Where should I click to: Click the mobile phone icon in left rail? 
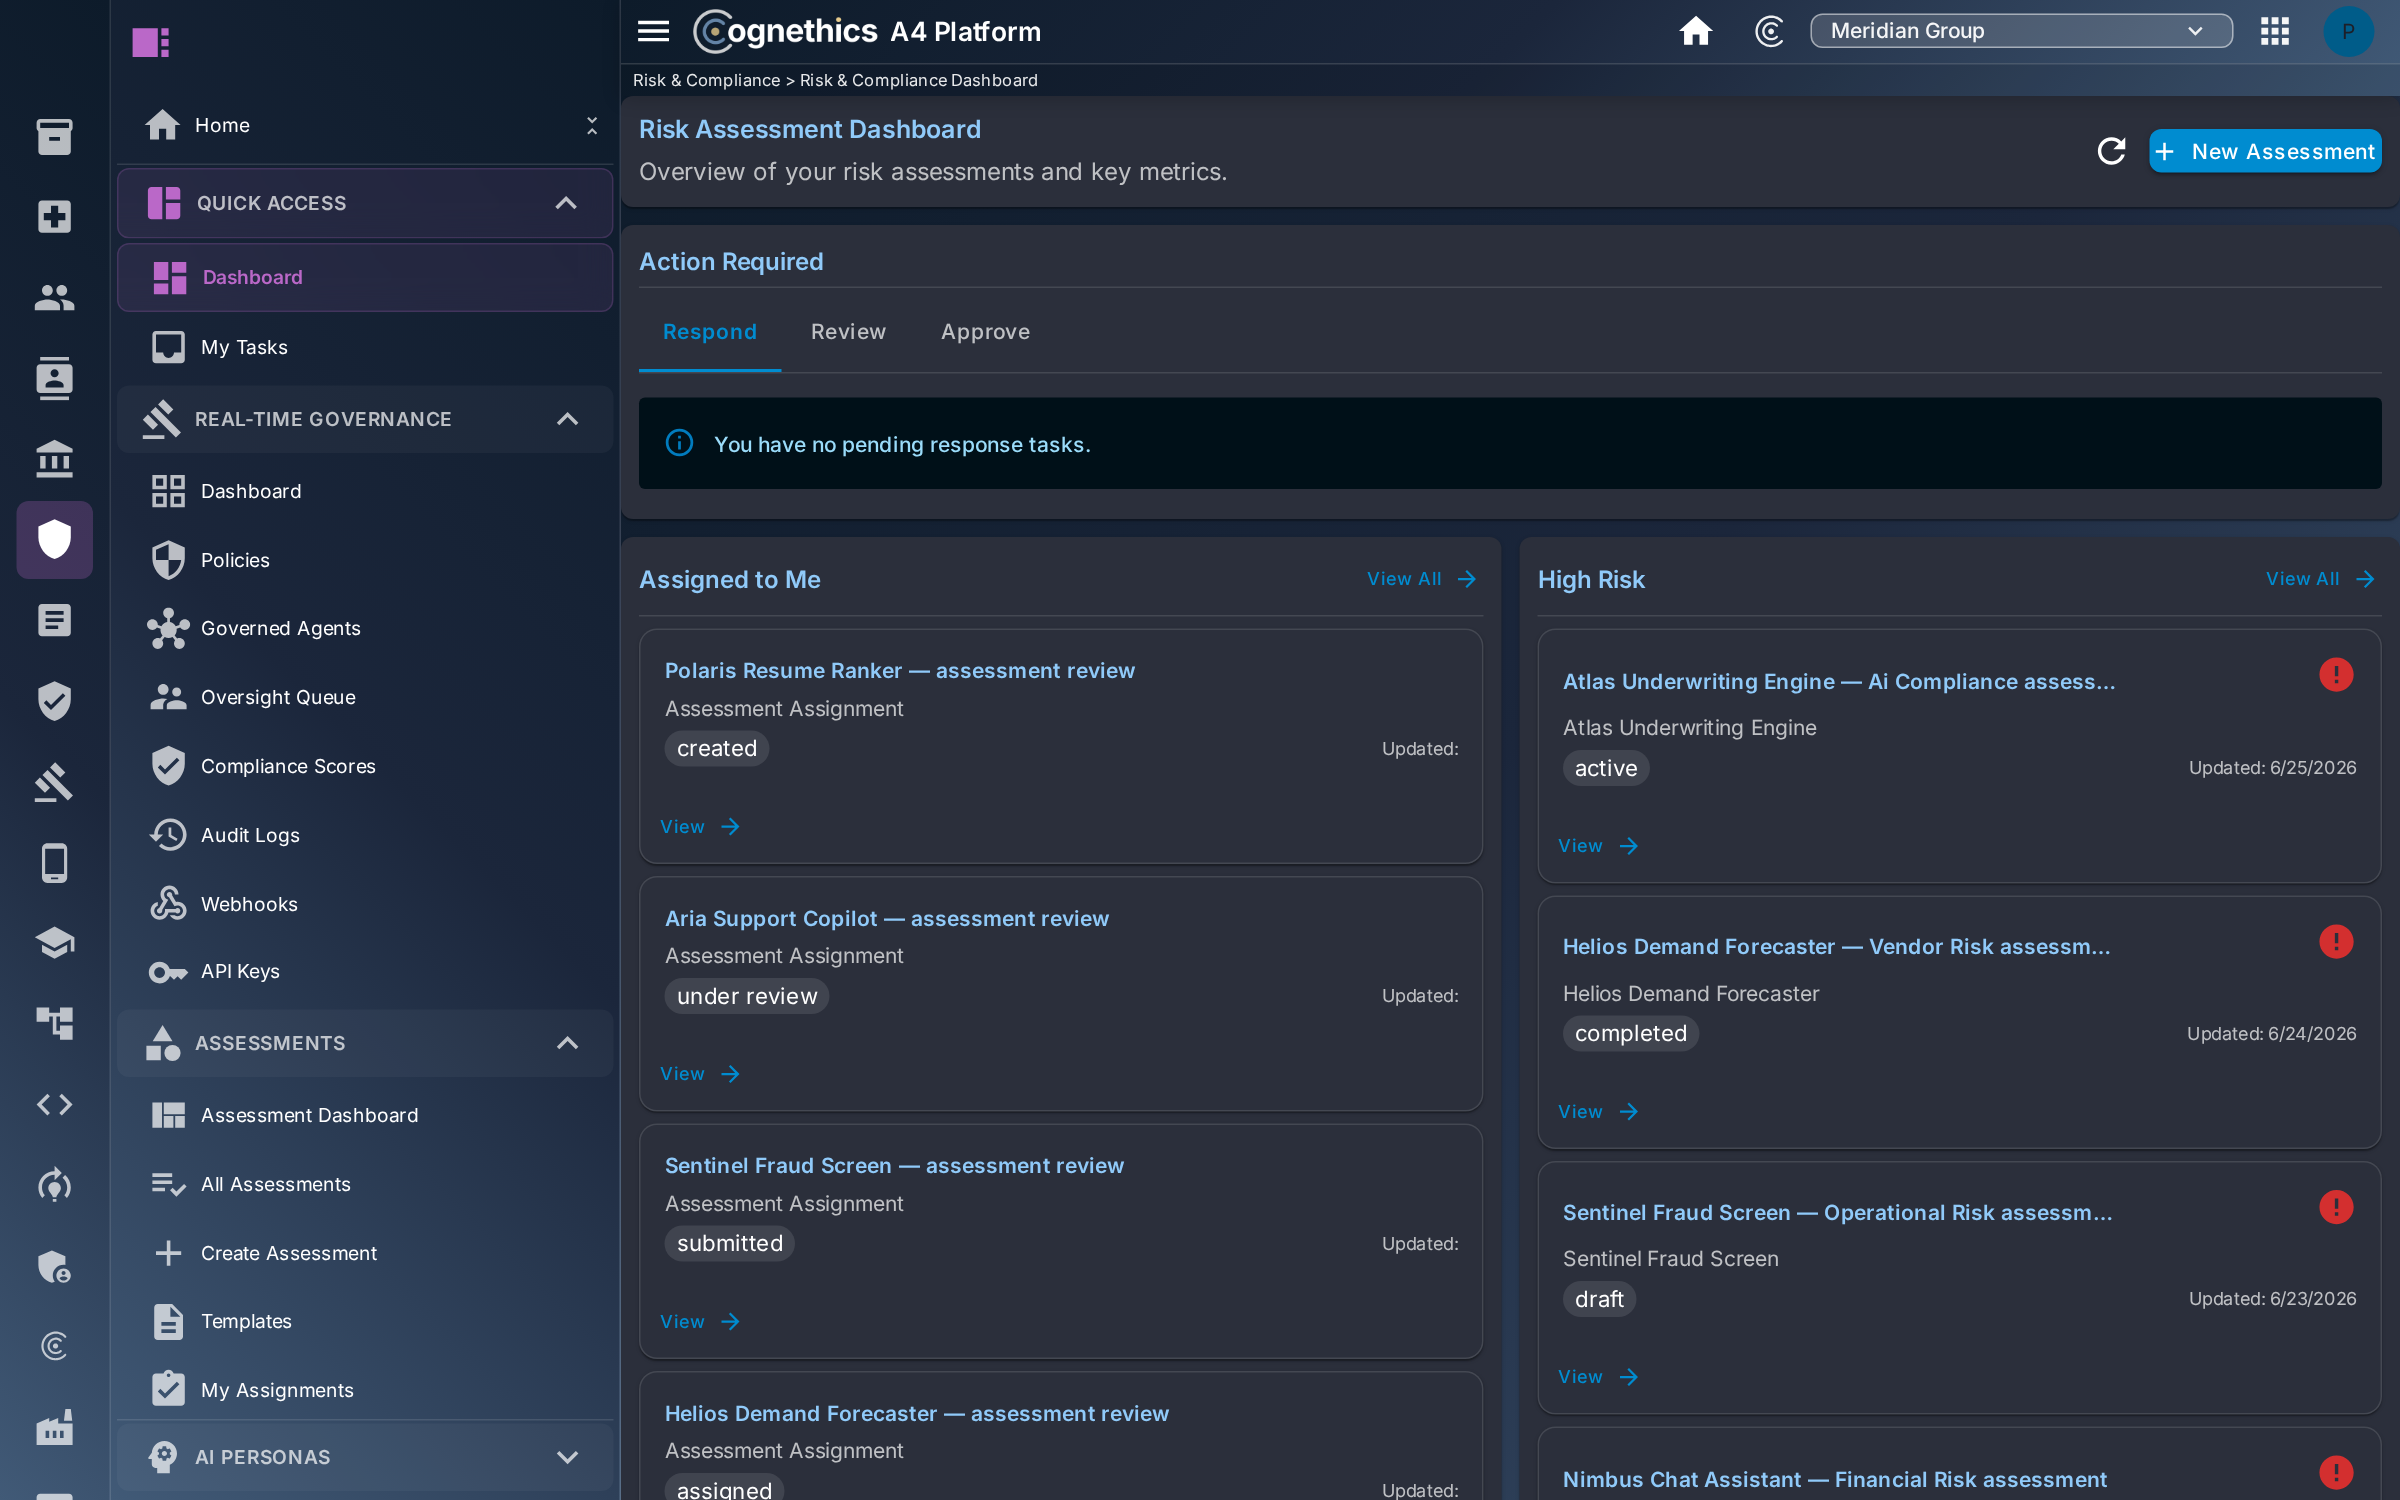click(x=54, y=862)
